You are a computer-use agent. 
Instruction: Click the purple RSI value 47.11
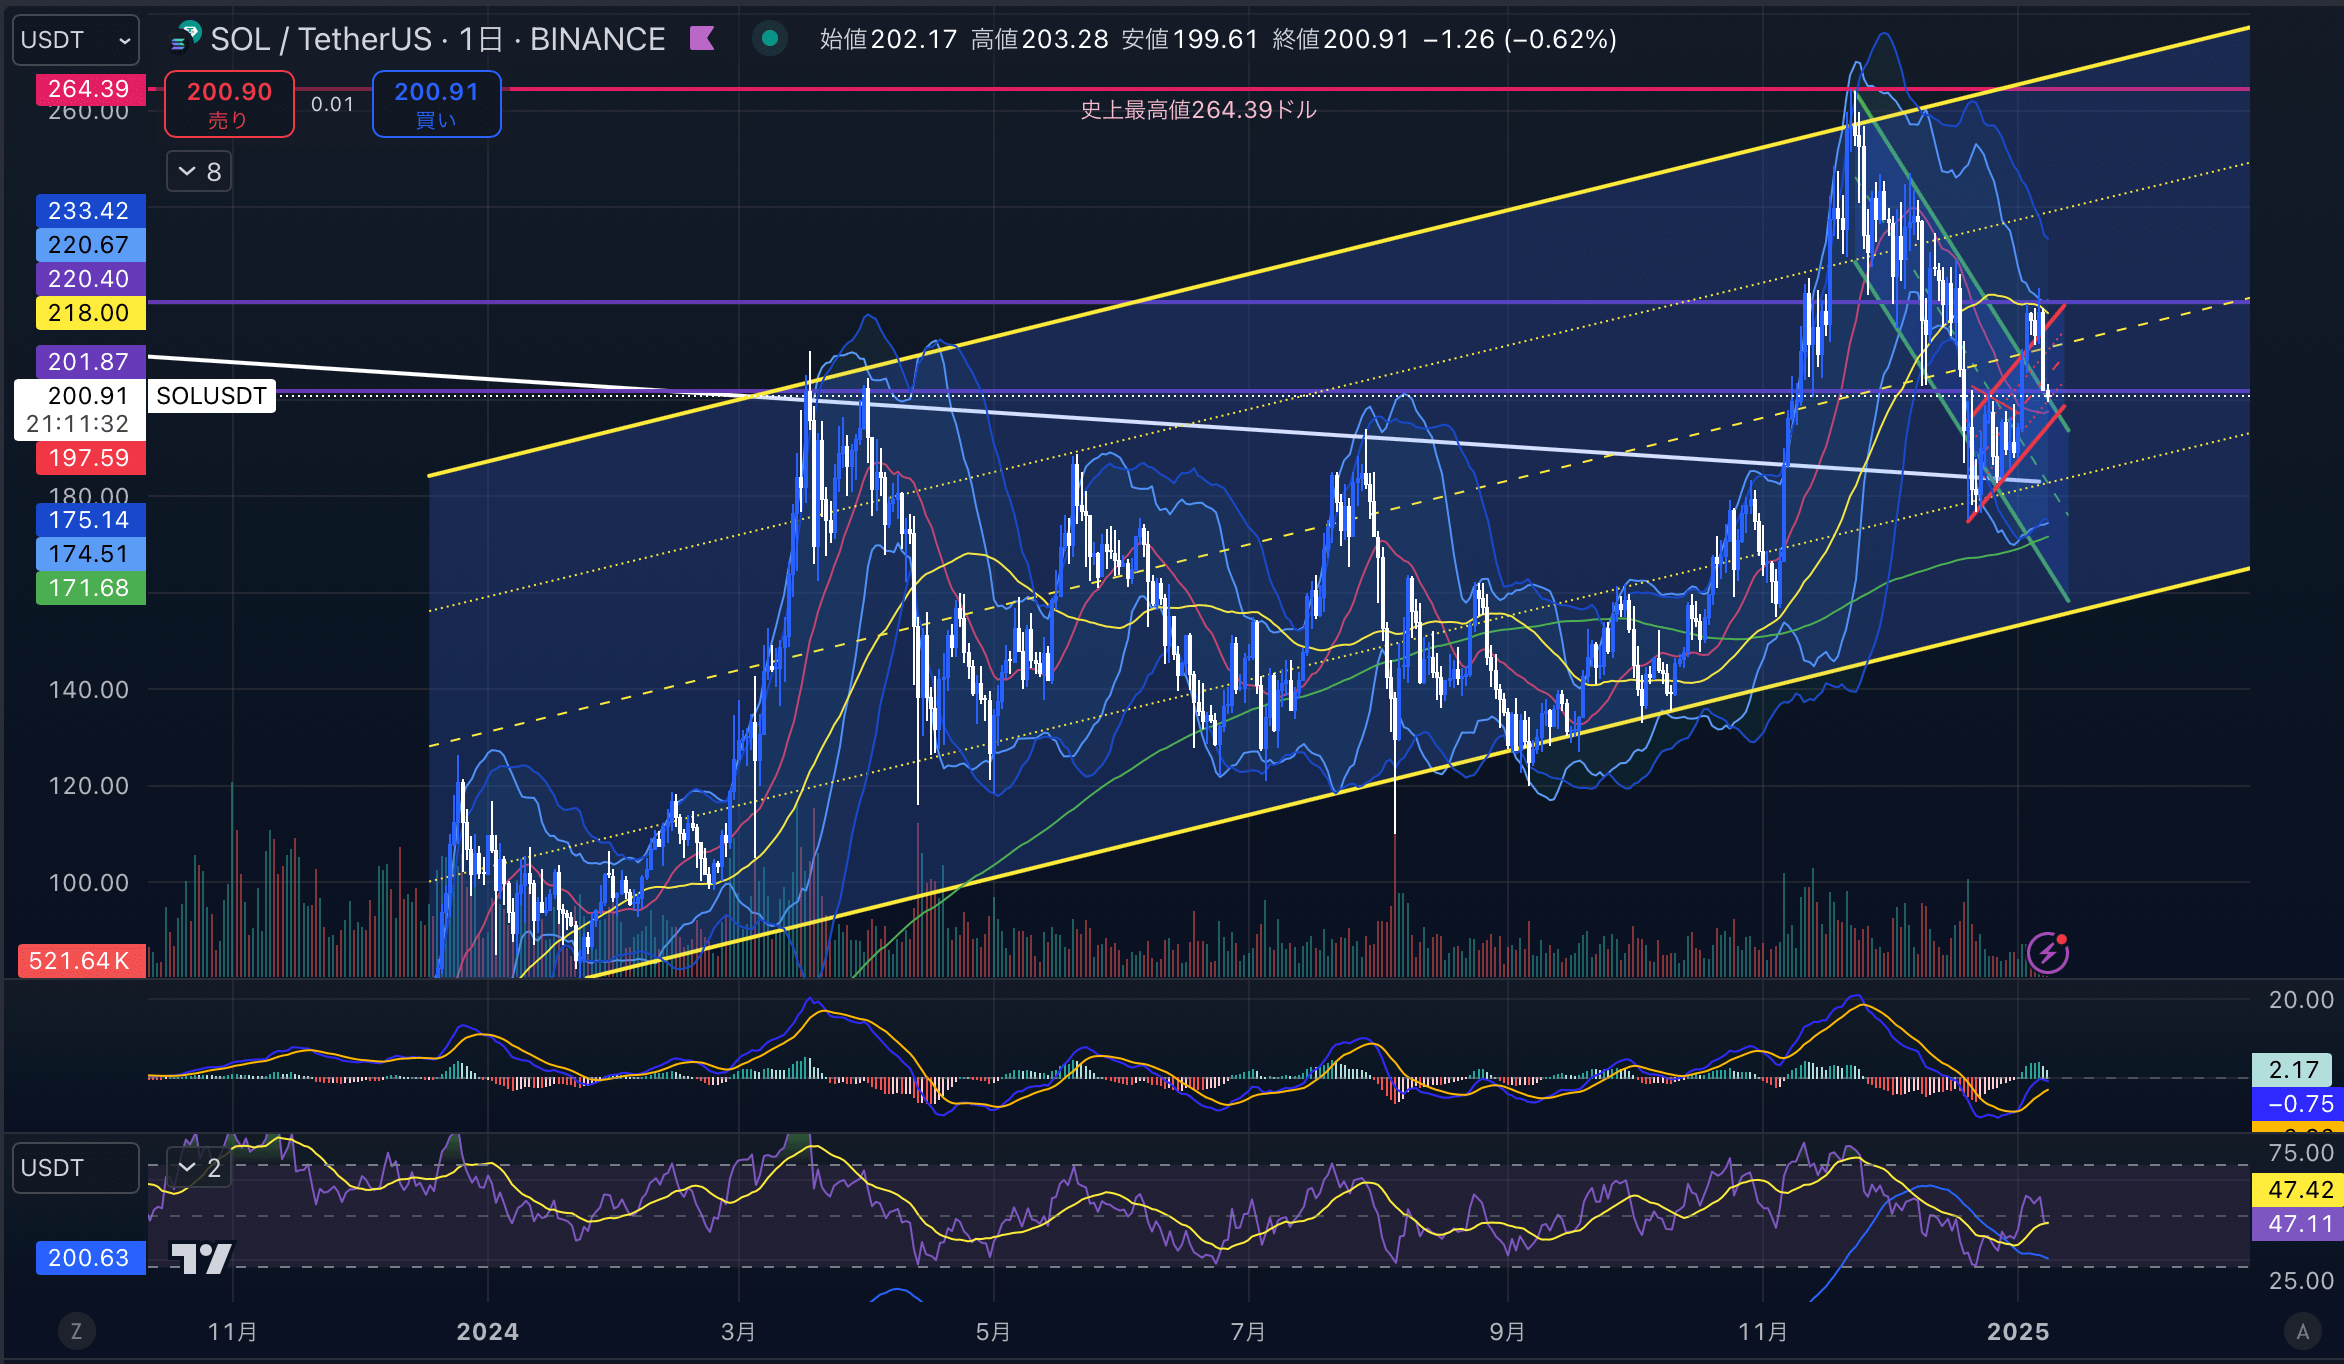click(x=2298, y=1224)
